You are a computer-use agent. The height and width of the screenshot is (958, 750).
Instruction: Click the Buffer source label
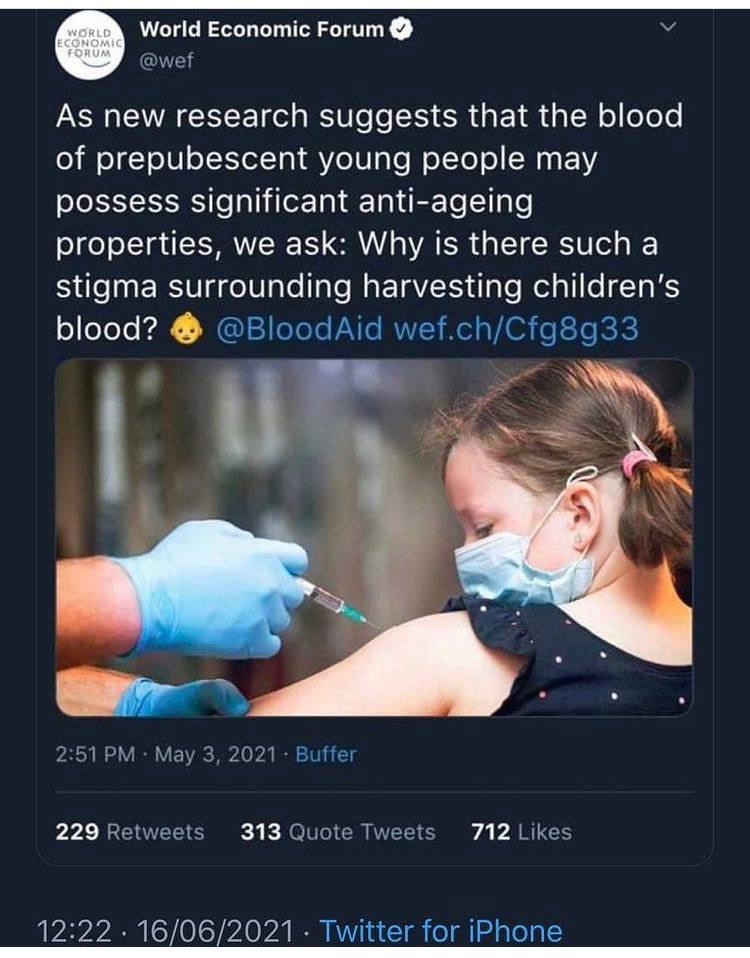click(326, 755)
